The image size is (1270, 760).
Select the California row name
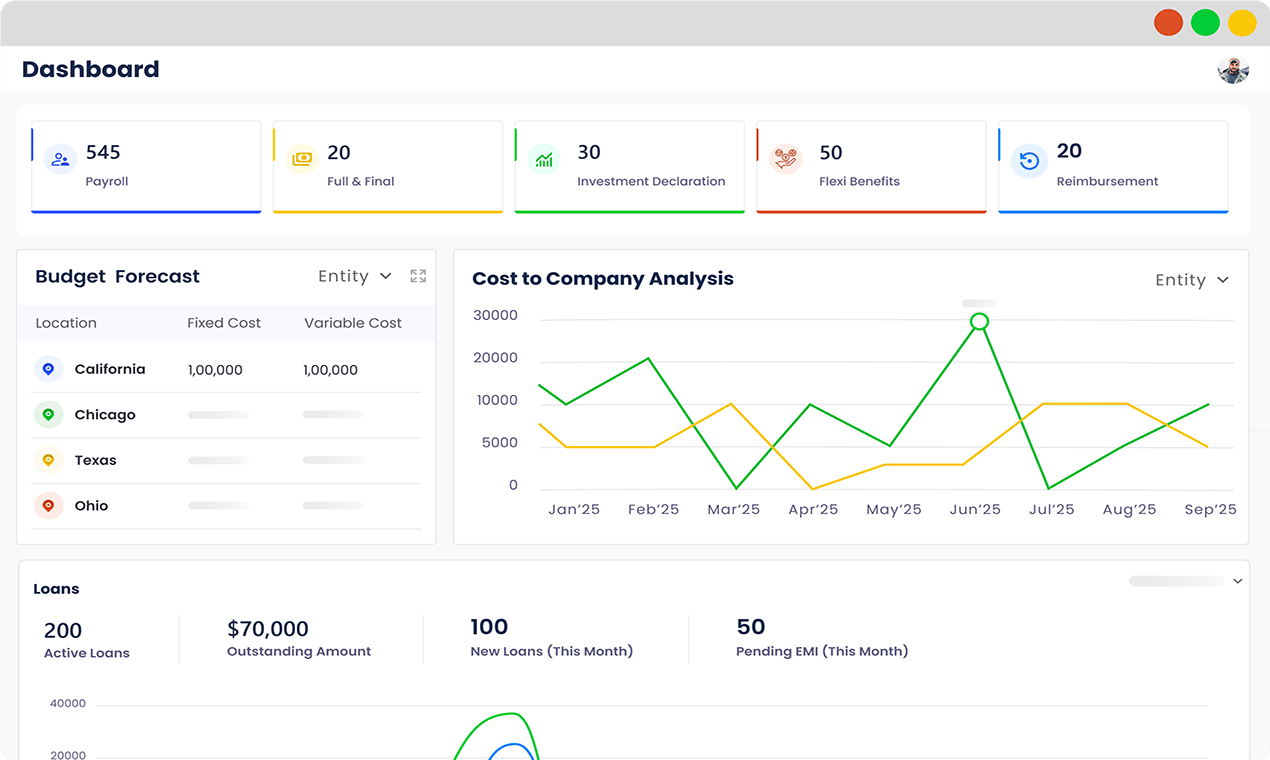pyautogui.click(x=110, y=369)
